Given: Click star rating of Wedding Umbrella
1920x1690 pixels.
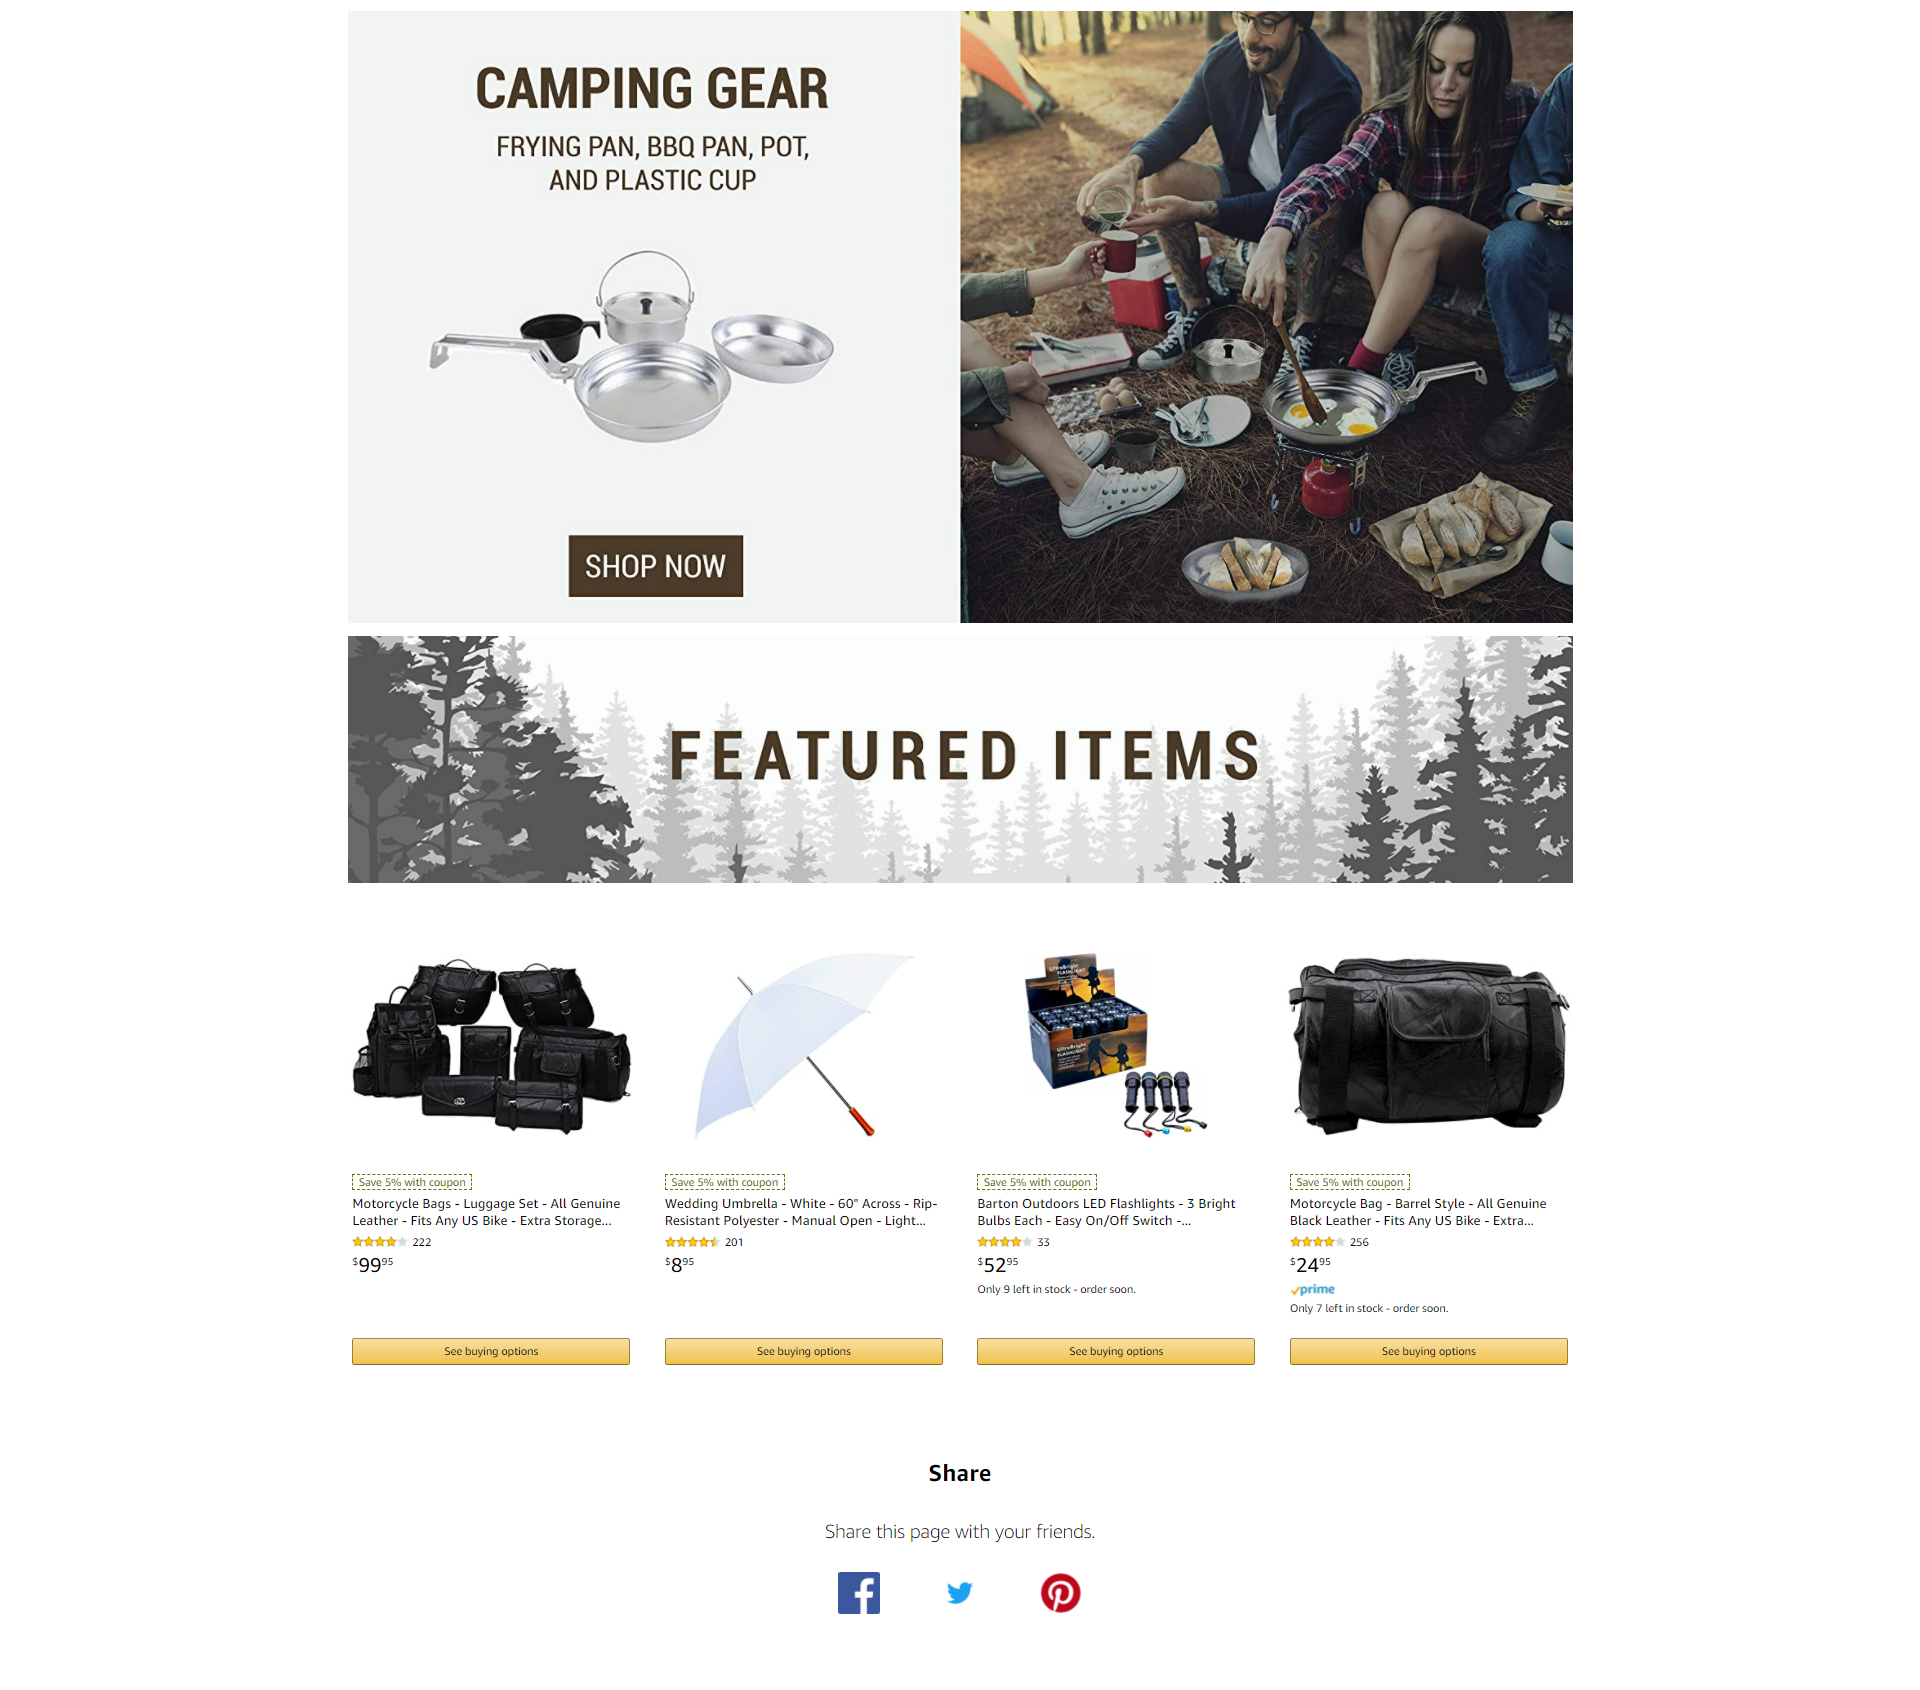Looking at the screenshot, I should click(692, 1242).
